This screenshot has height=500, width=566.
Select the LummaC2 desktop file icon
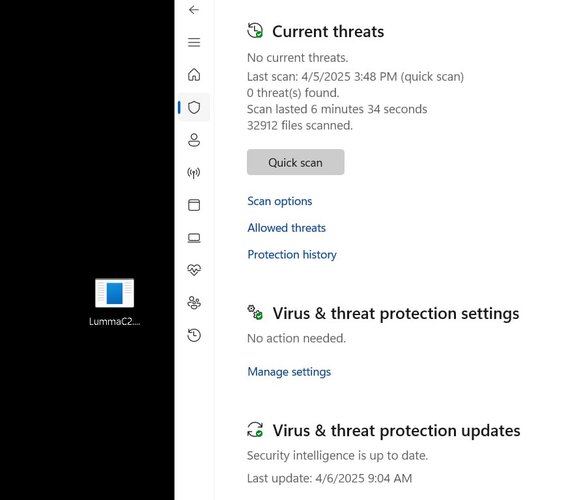click(x=114, y=302)
